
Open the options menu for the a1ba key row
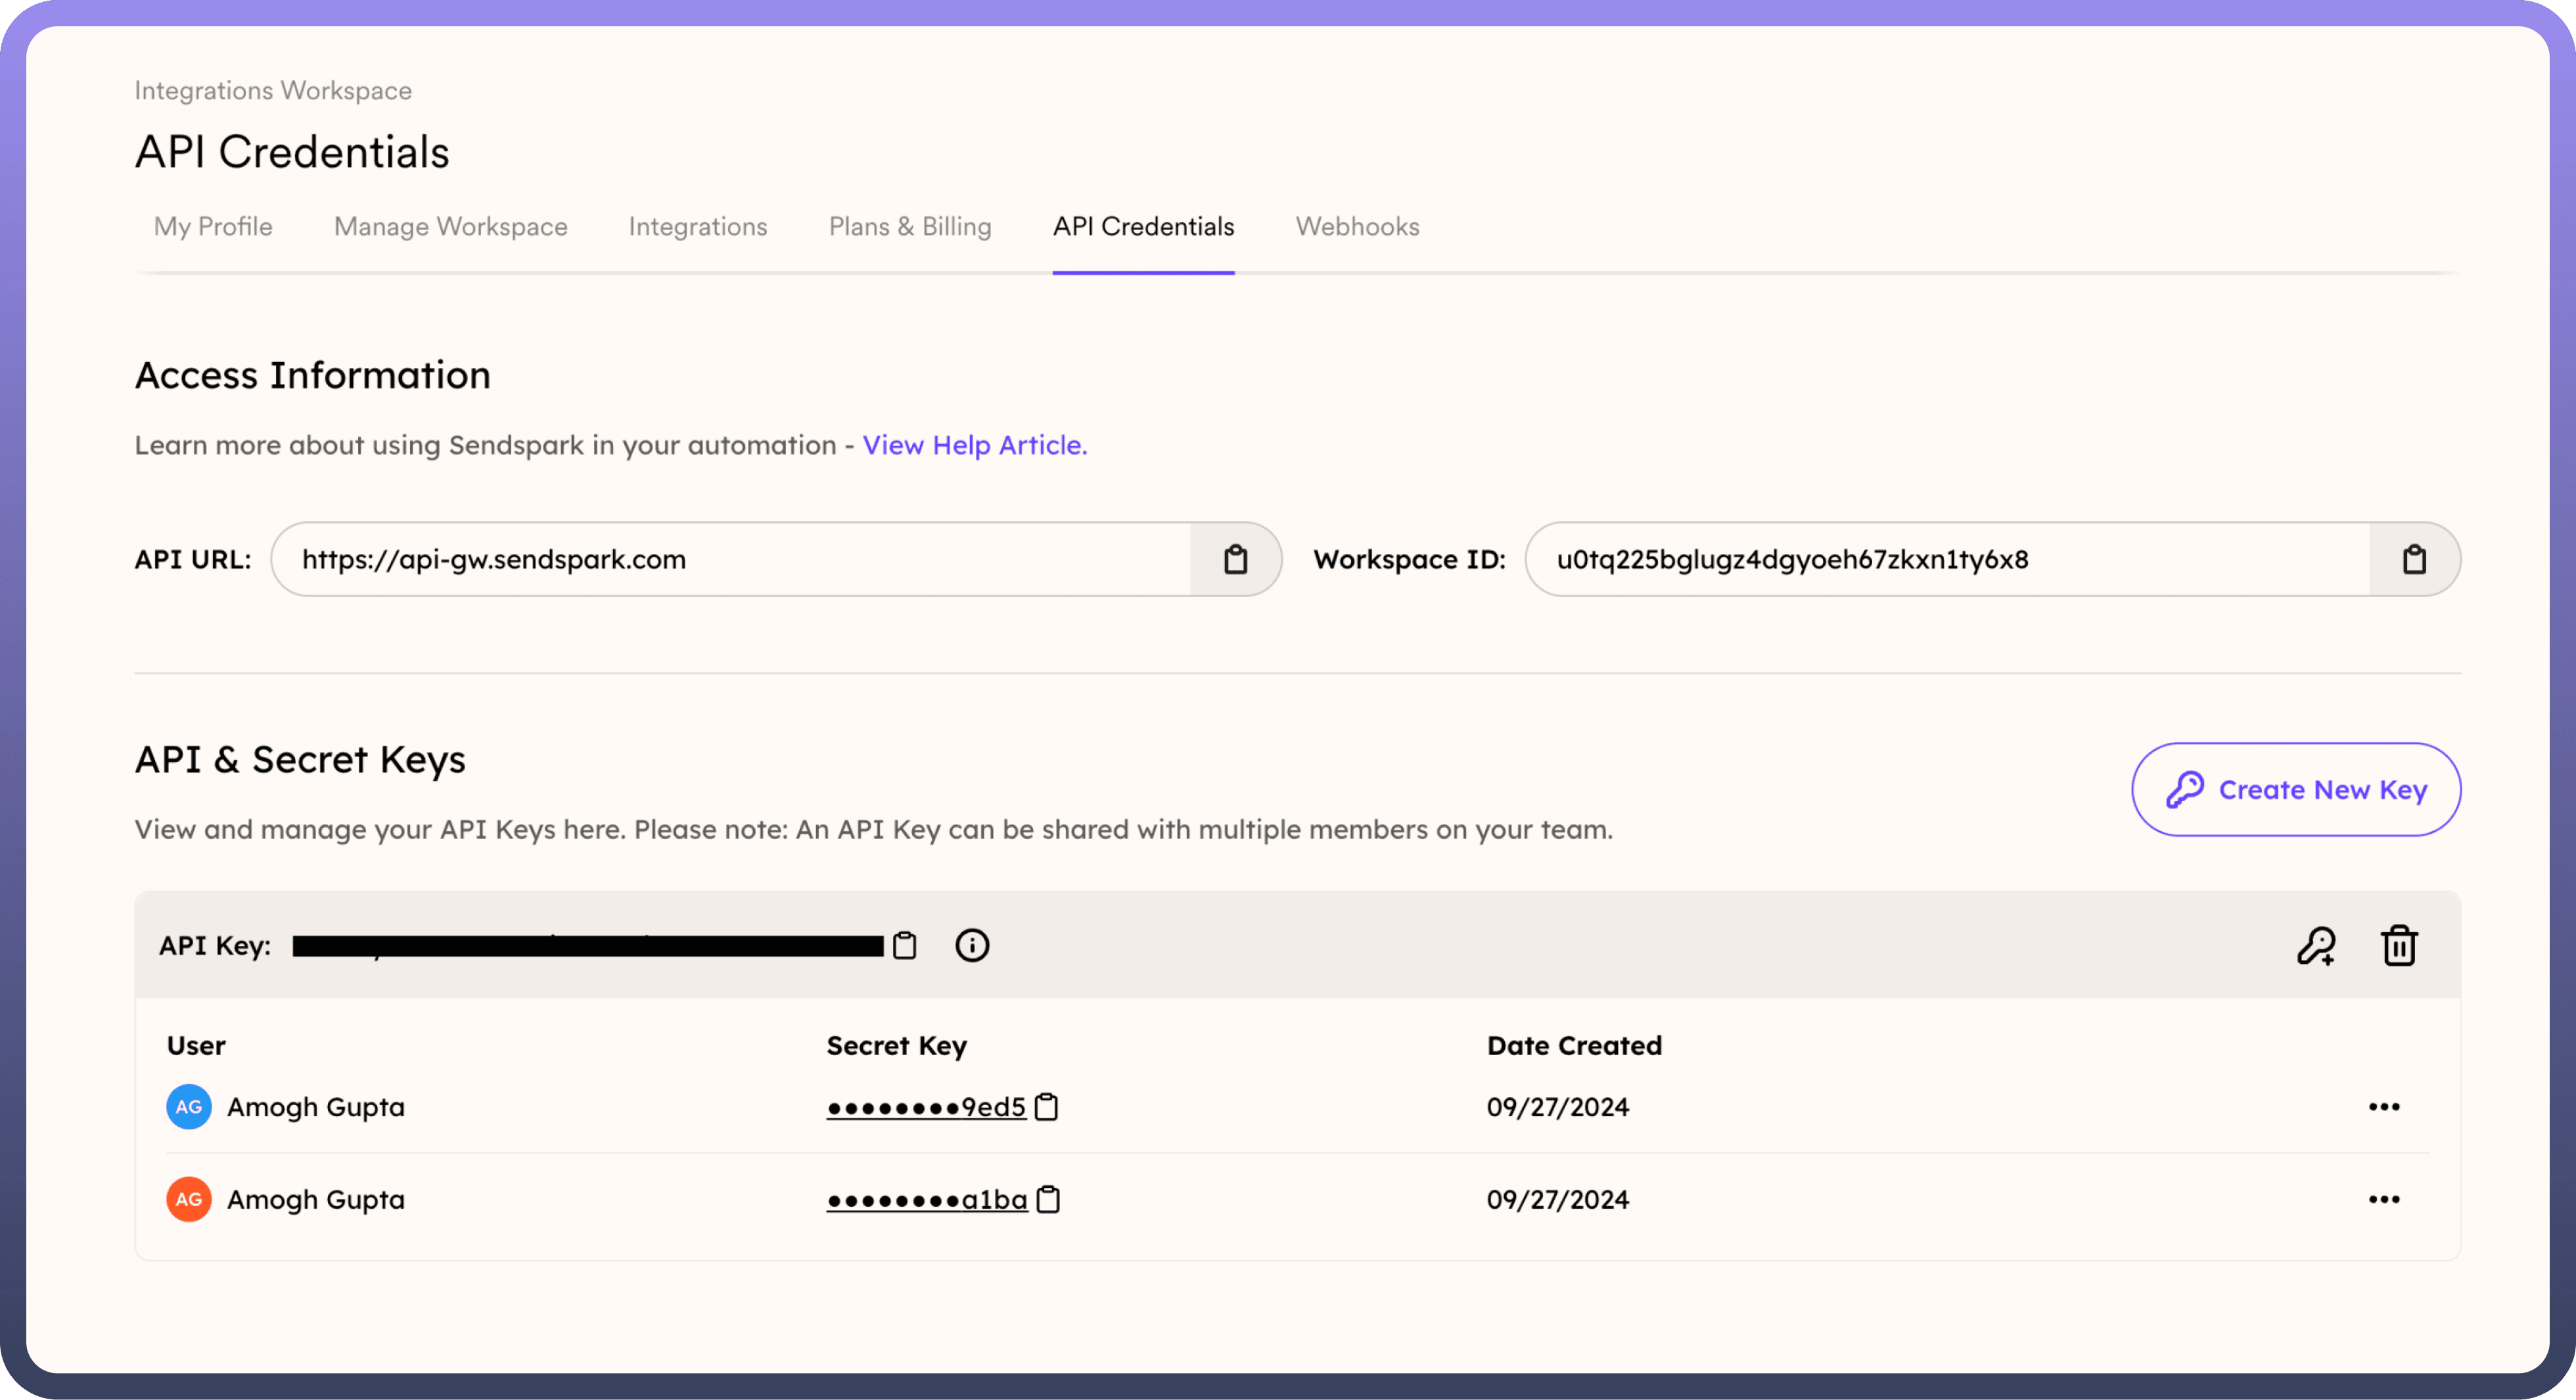coord(2384,1199)
